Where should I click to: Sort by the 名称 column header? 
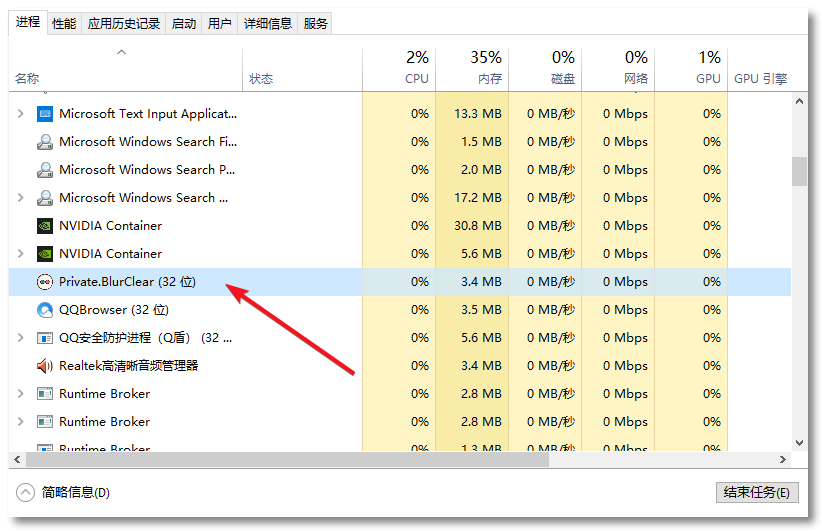pos(125,70)
